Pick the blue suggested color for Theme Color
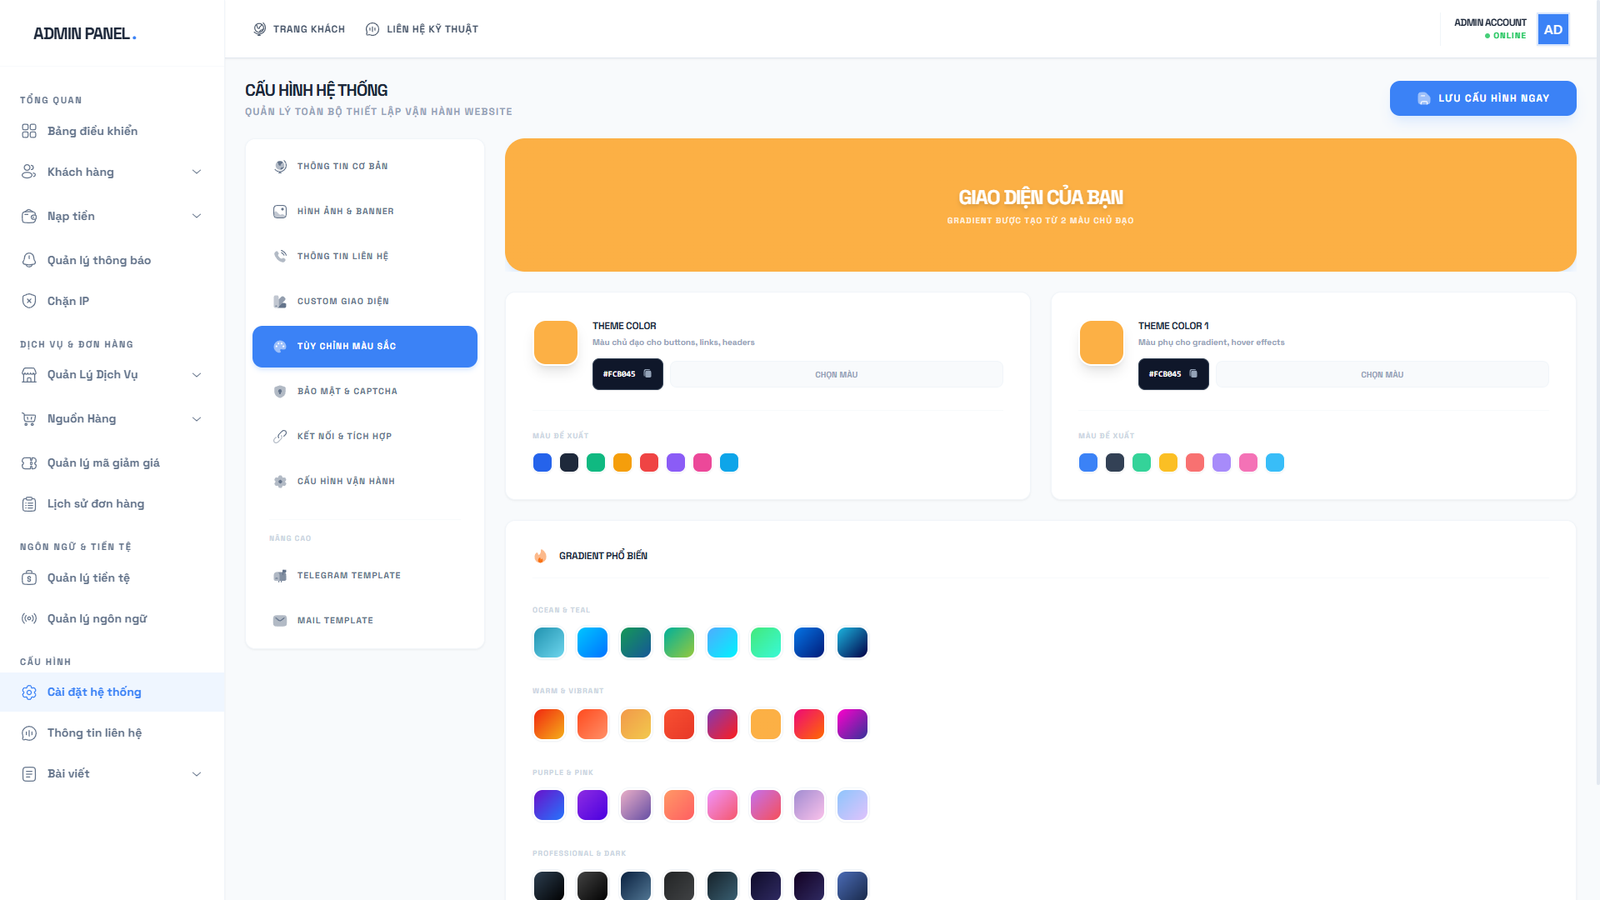The width and height of the screenshot is (1600, 900). coord(542,463)
